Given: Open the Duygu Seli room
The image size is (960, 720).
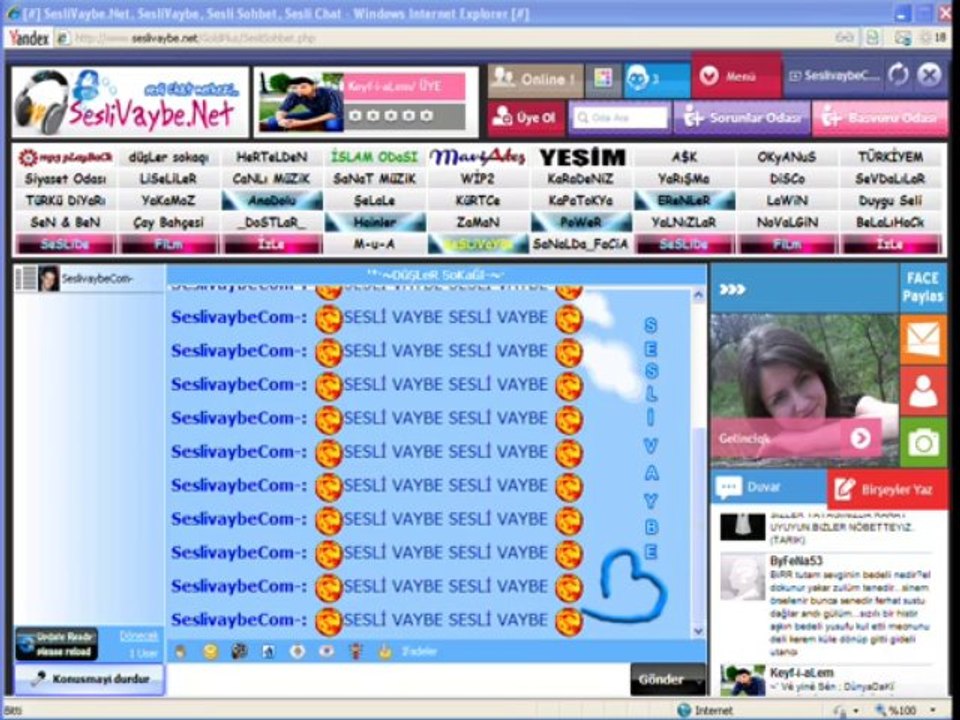Looking at the screenshot, I should click(890, 200).
